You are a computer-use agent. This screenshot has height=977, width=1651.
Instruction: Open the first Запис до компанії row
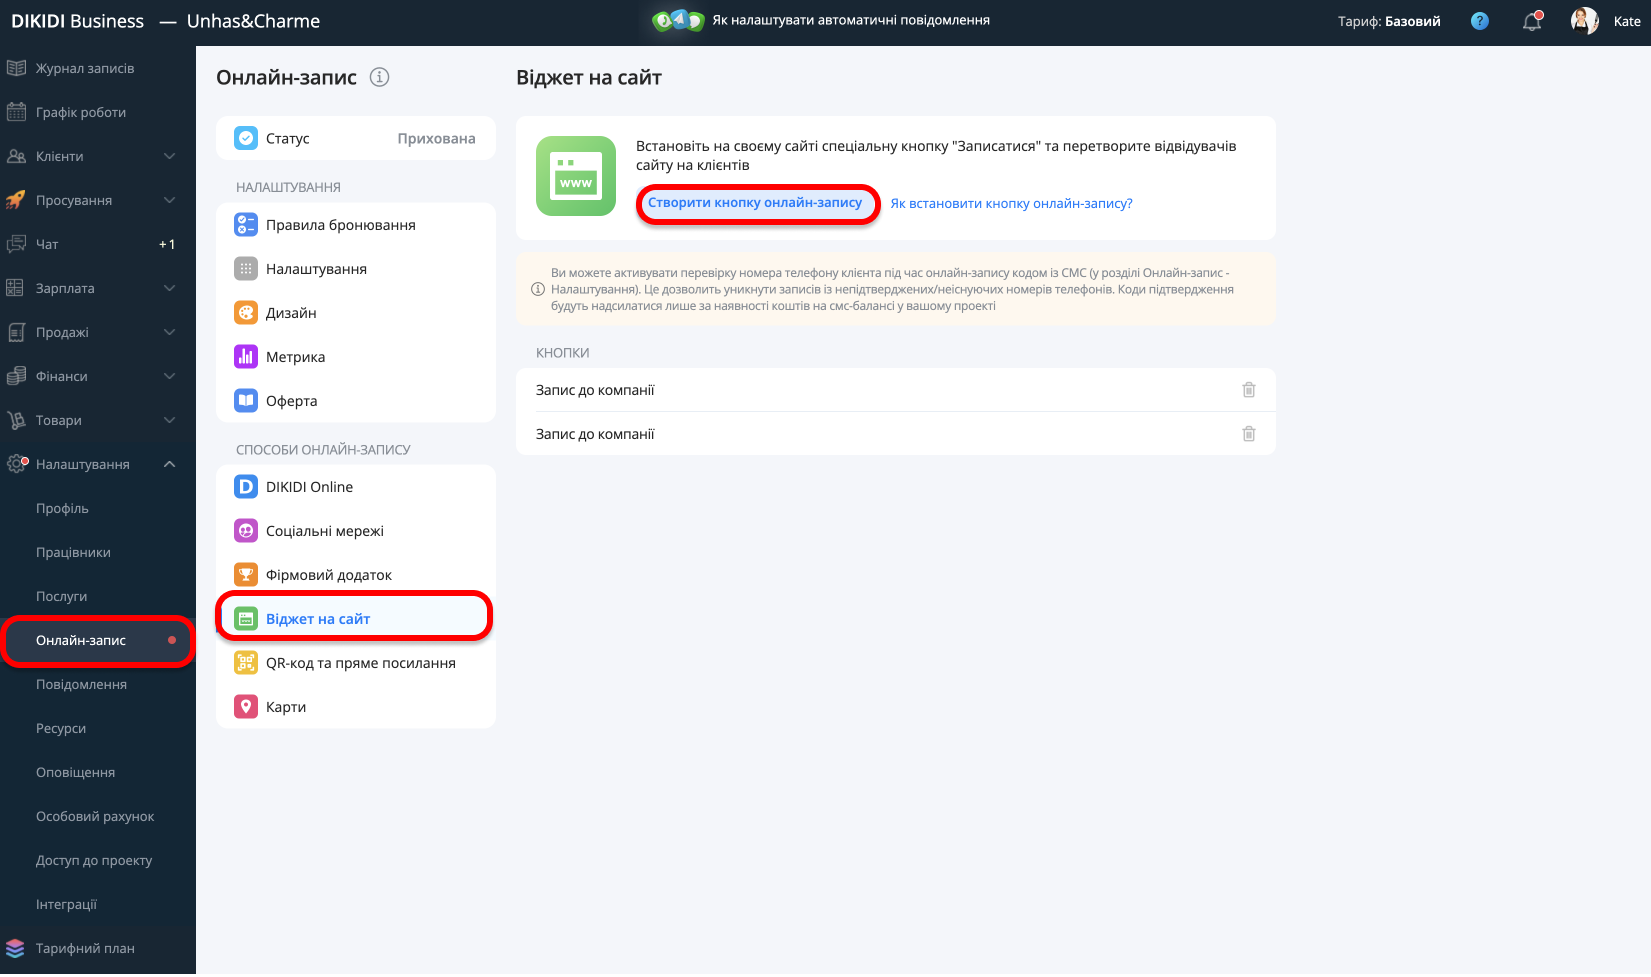(896, 390)
